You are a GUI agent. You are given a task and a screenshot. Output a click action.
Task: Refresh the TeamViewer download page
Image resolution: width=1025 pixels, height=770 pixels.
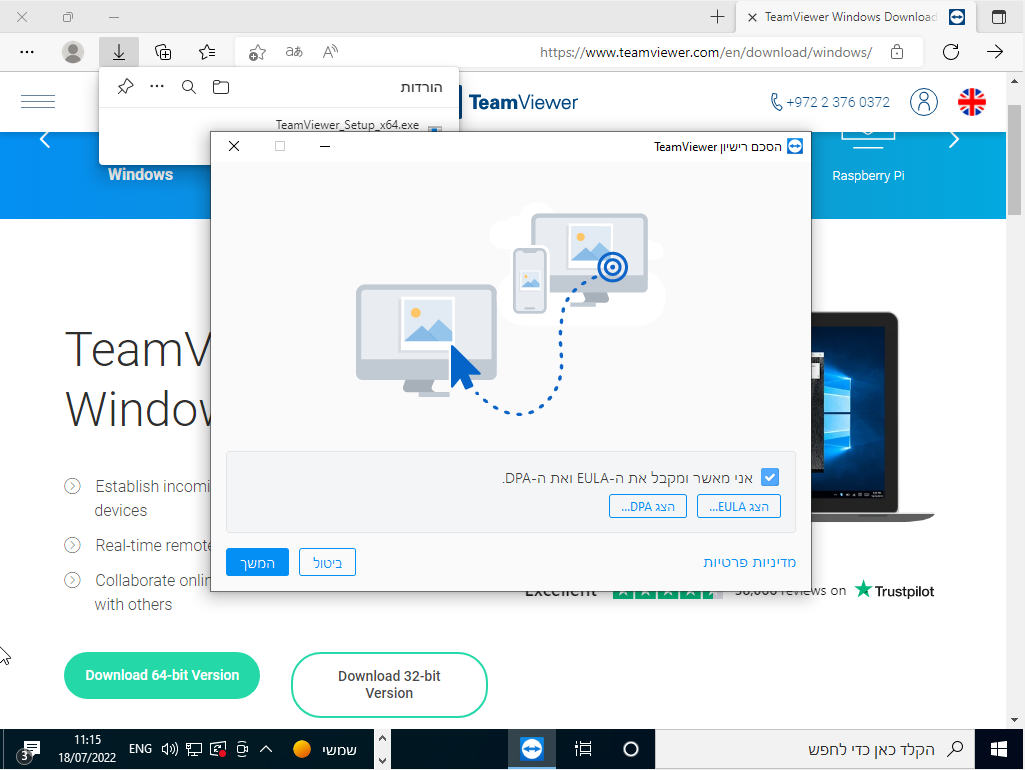click(950, 52)
